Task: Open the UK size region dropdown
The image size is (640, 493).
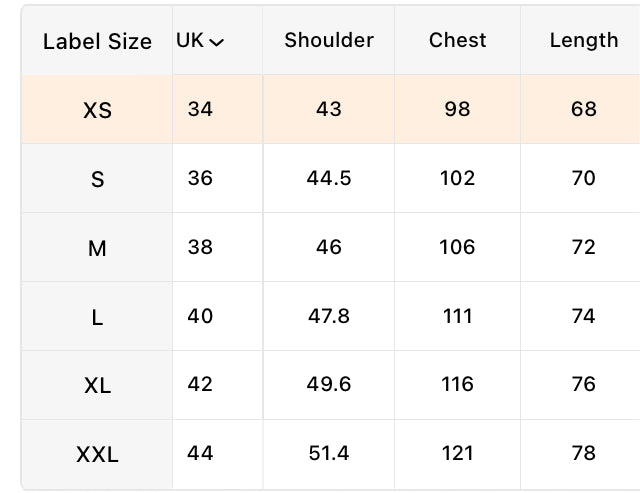Action: tap(200, 40)
